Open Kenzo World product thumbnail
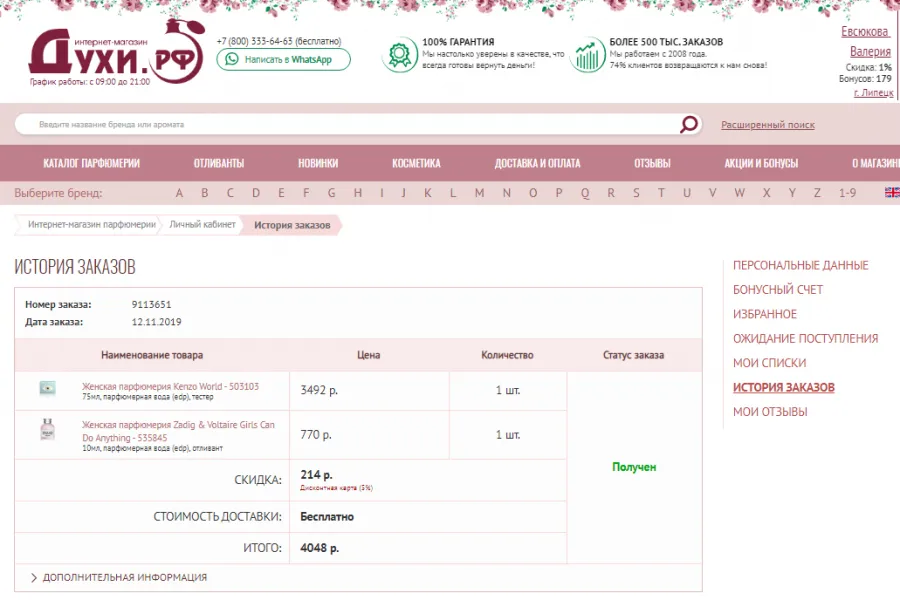 click(x=47, y=389)
